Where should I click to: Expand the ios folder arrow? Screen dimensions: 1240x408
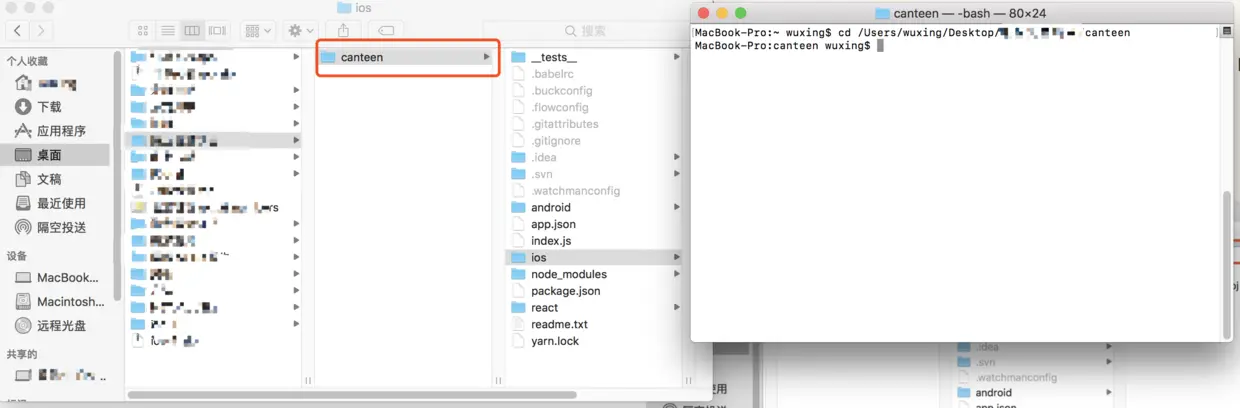point(677,257)
